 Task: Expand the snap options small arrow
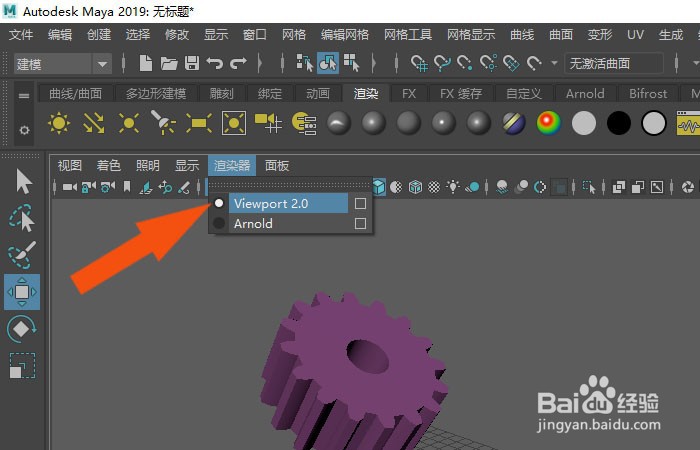click(554, 63)
